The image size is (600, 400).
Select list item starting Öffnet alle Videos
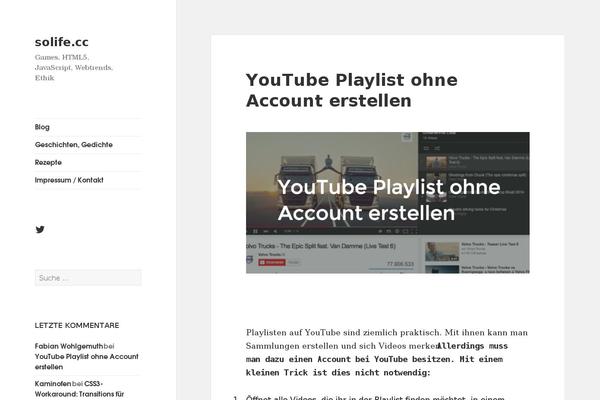(x=375, y=397)
